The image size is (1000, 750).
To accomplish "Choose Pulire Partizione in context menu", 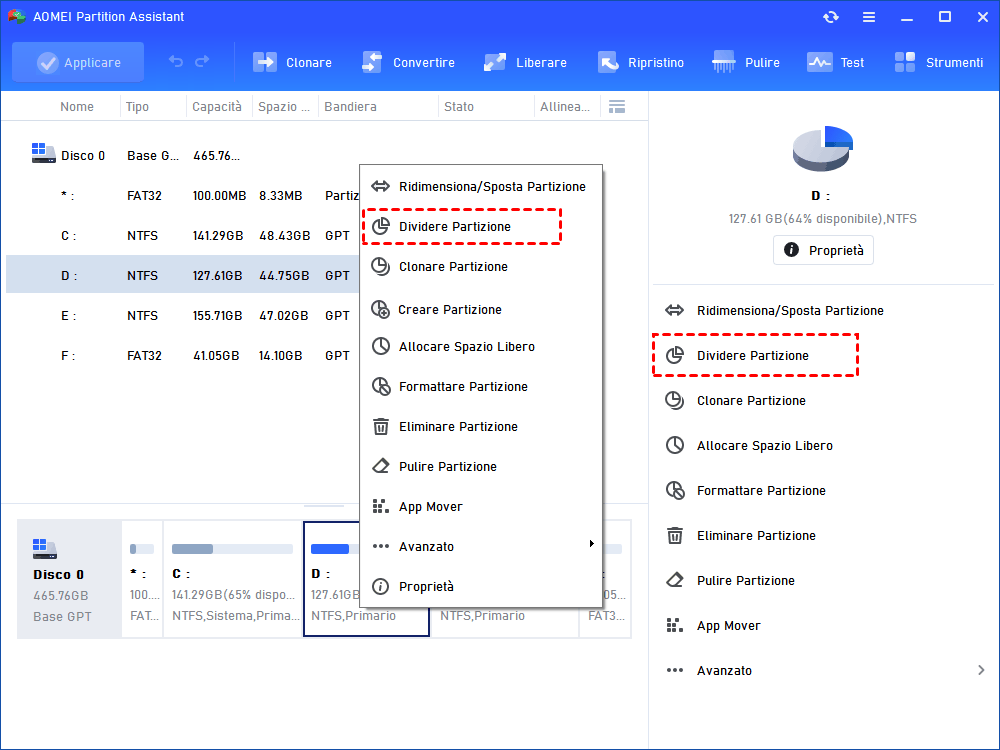I will click(x=481, y=466).
